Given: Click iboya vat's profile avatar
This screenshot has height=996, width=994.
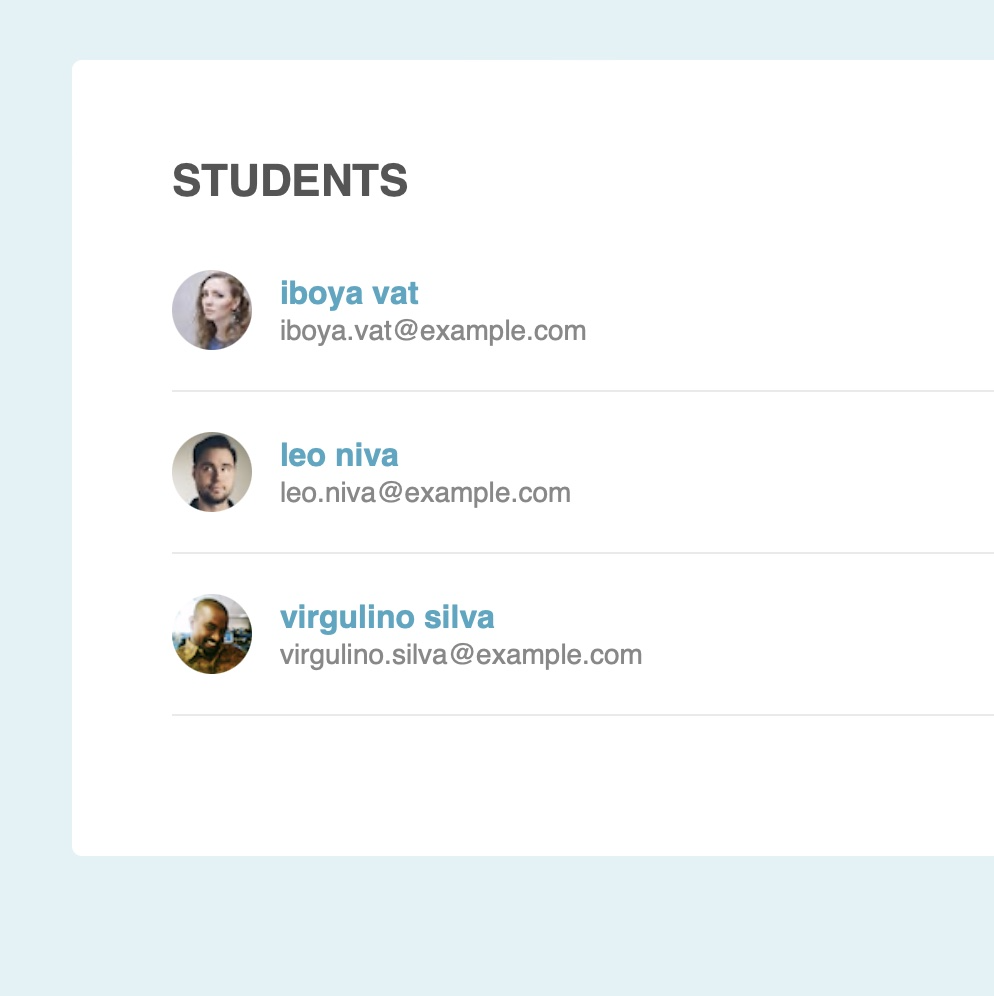Looking at the screenshot, I should point(212,310).
